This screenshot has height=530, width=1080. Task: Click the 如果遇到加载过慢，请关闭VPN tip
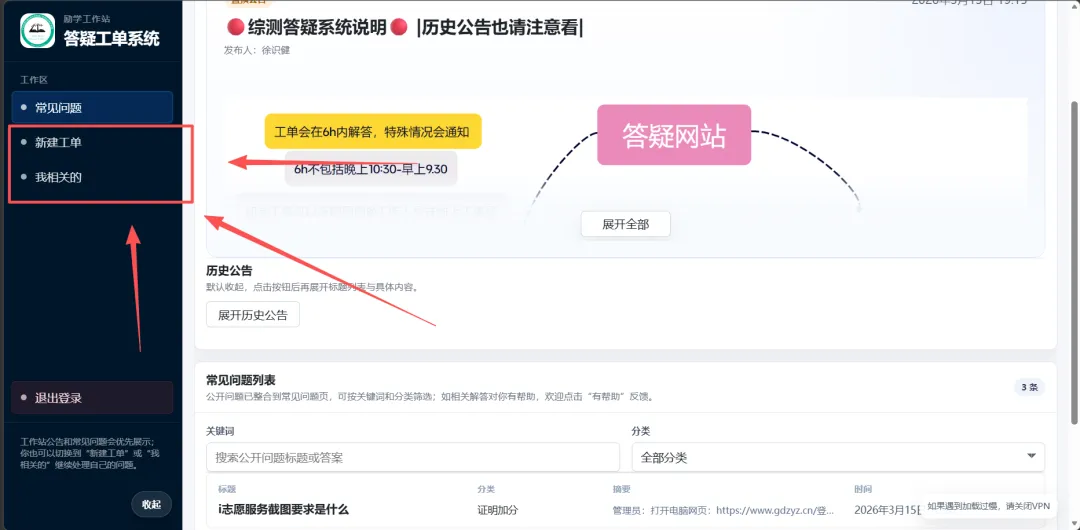tap(988, 506)
